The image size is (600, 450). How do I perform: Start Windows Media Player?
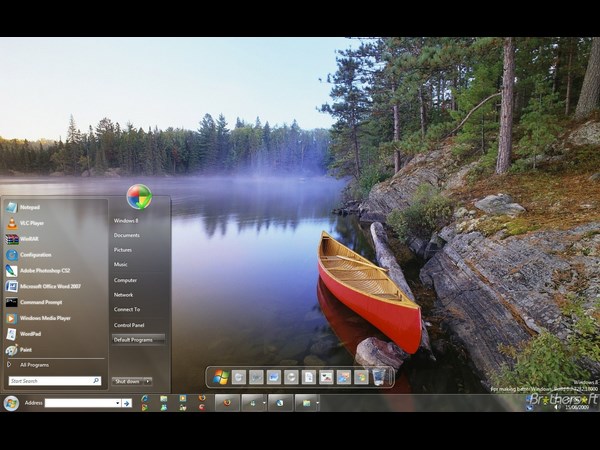(x=45, y=318)
